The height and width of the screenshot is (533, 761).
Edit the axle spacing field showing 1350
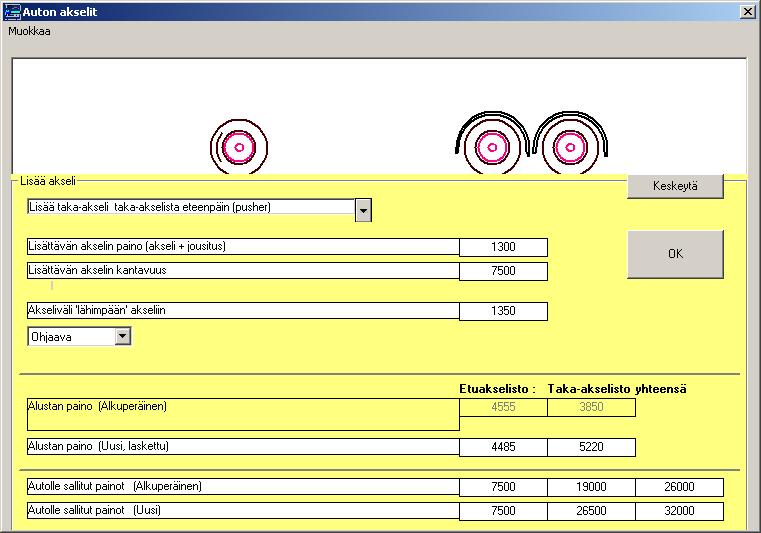(503, 311)
